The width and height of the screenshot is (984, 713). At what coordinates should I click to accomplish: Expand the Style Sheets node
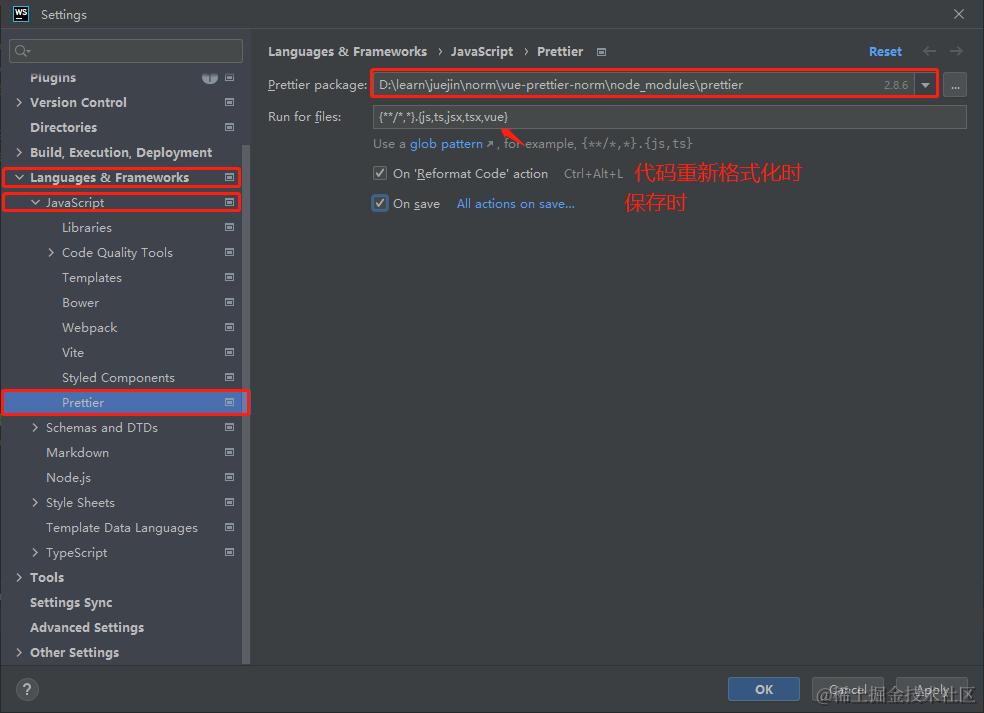pyautogui.click(x=35, y=503)
